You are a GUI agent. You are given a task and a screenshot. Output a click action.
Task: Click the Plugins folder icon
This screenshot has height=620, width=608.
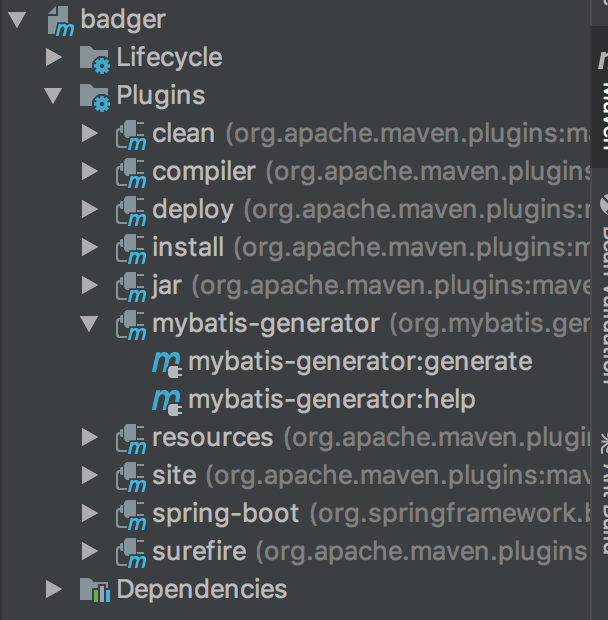(x=94, y=97)
